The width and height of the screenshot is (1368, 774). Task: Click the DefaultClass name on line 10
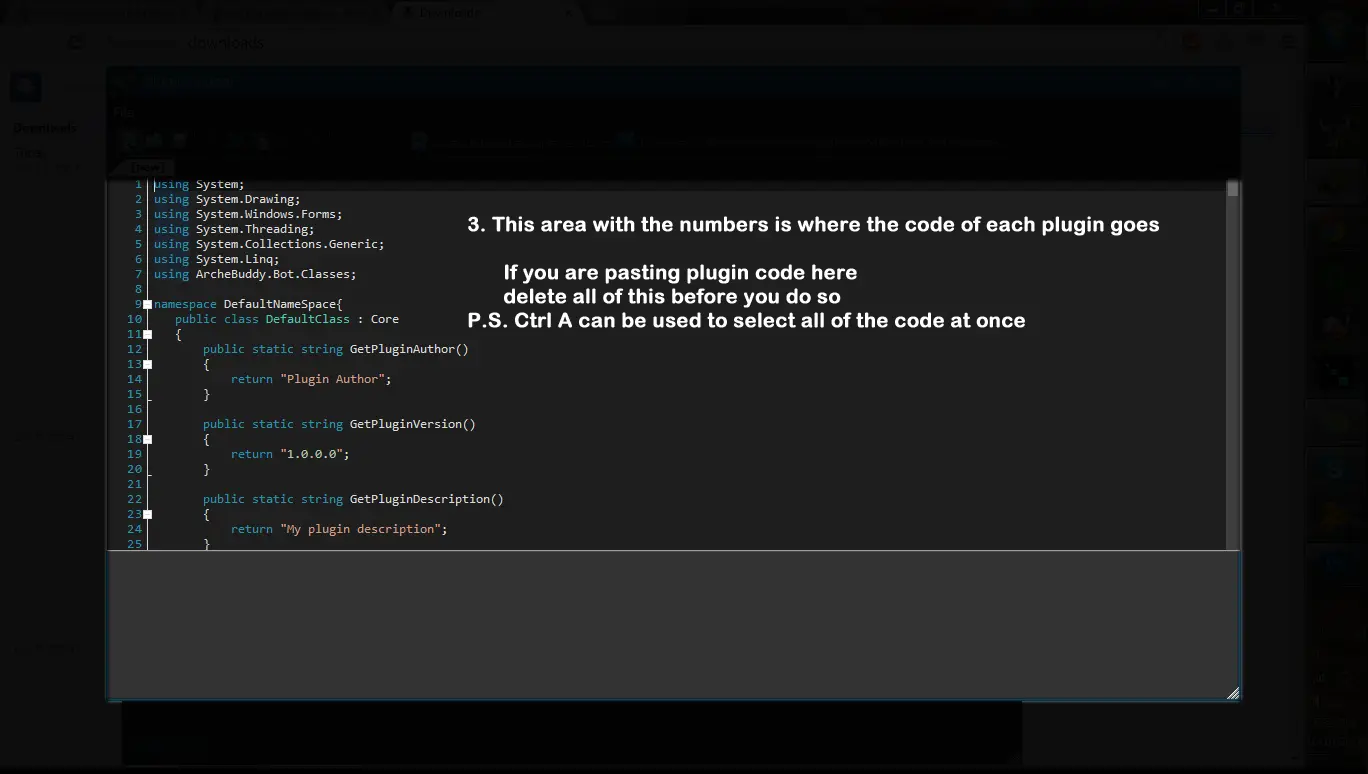click(307, 319)
